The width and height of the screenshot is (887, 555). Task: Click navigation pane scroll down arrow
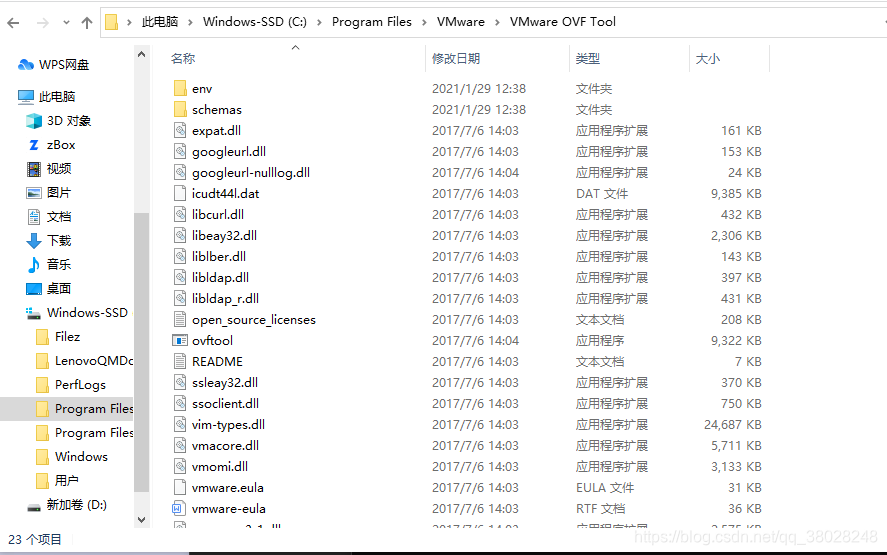[141, 520]
